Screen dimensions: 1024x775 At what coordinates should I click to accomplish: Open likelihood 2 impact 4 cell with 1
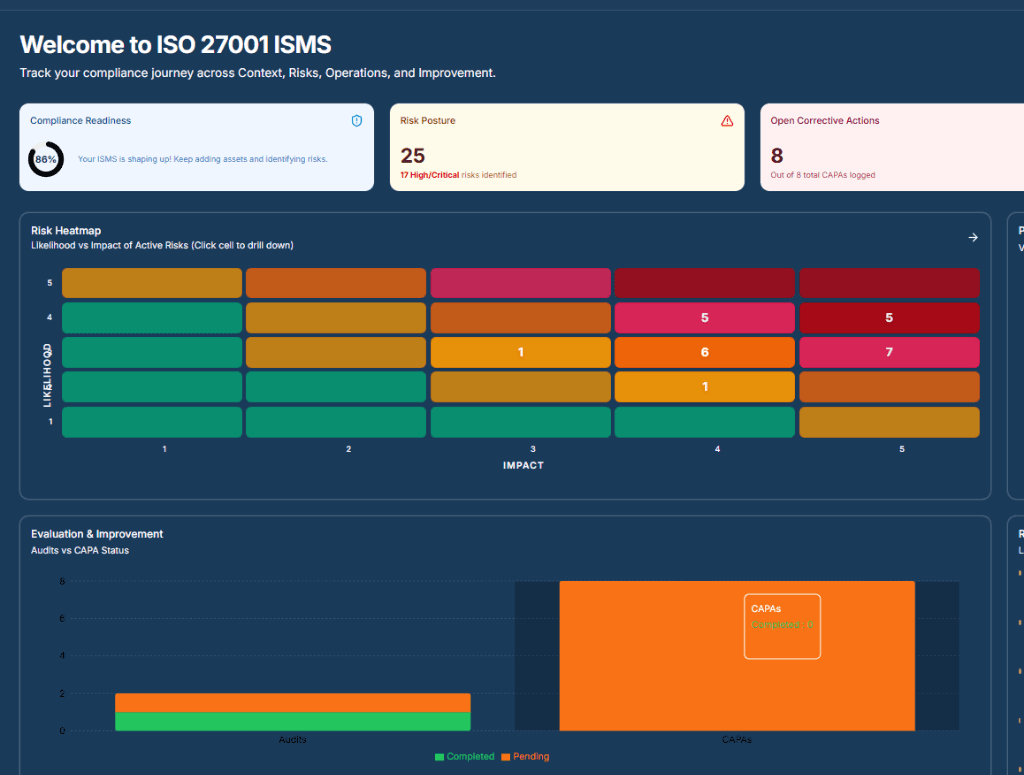click(705, 387)
